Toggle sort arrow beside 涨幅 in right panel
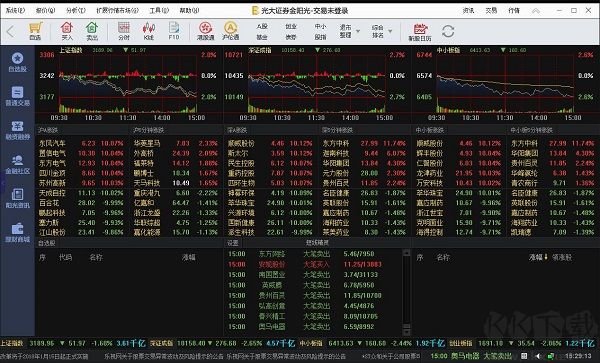The width and height of the screenshot is (600, 363). click(x=546, y=257)
